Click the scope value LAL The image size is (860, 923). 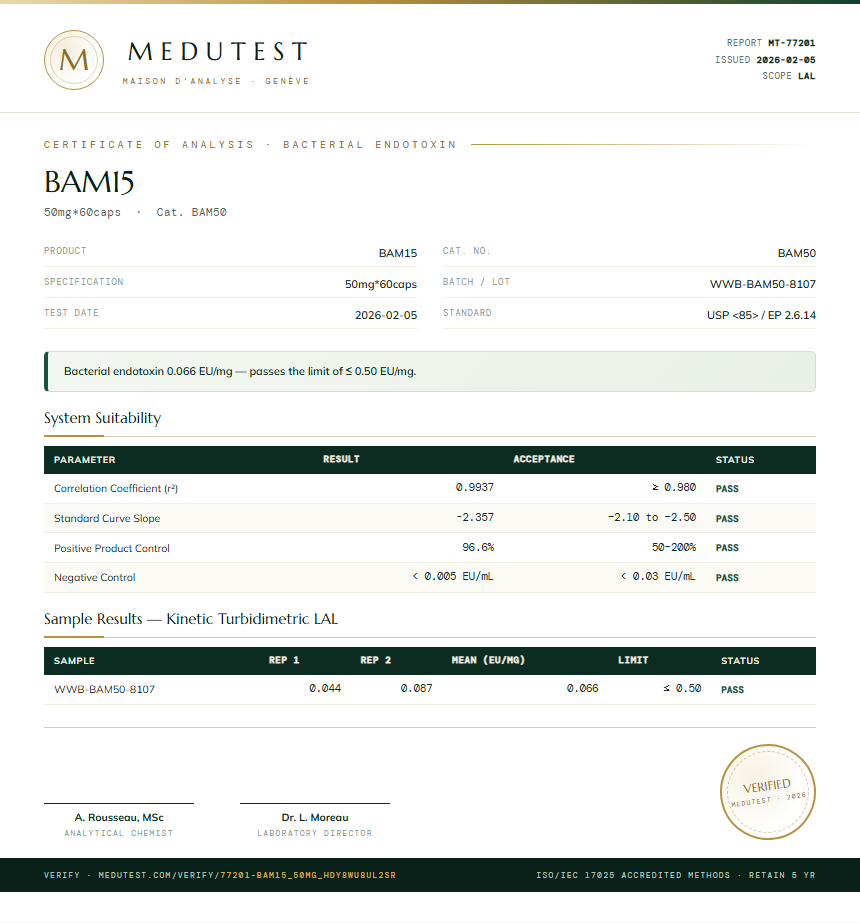tap(806, 76)
